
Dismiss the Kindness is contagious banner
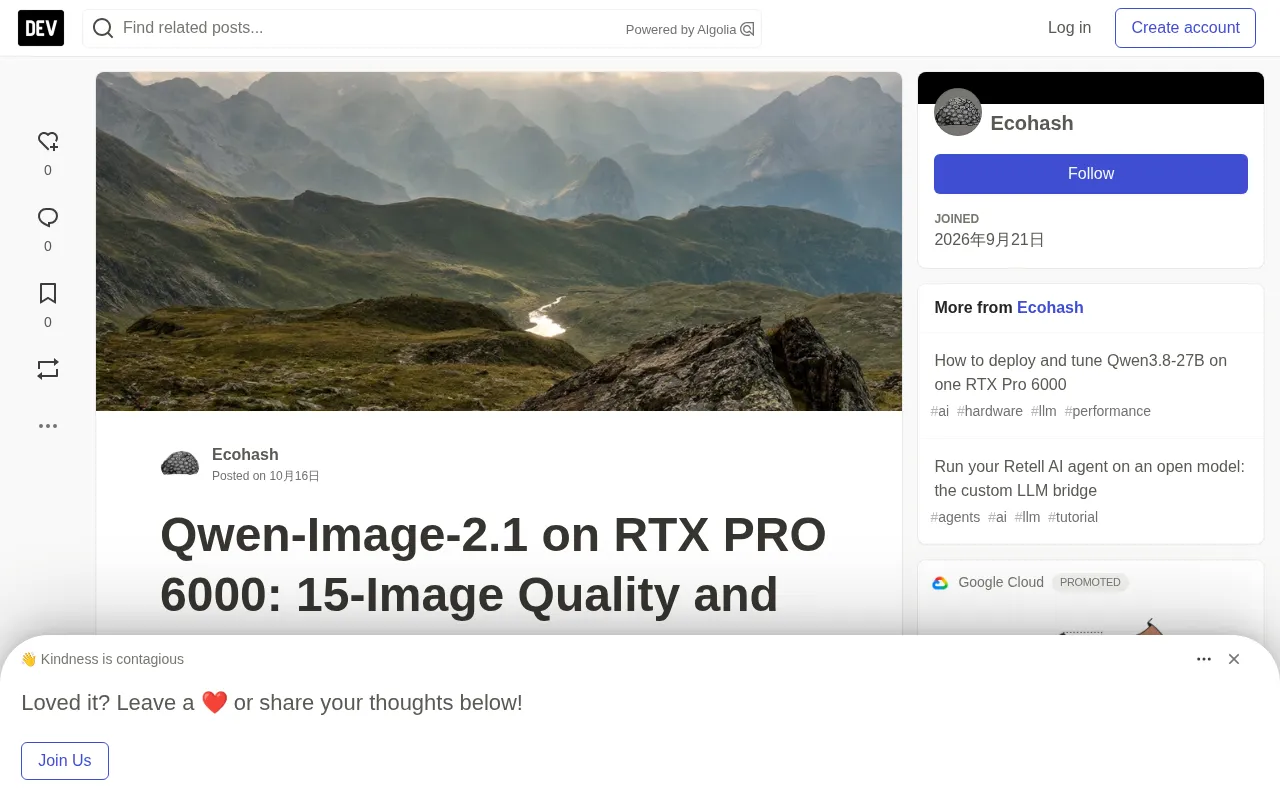pos(1234,659)
